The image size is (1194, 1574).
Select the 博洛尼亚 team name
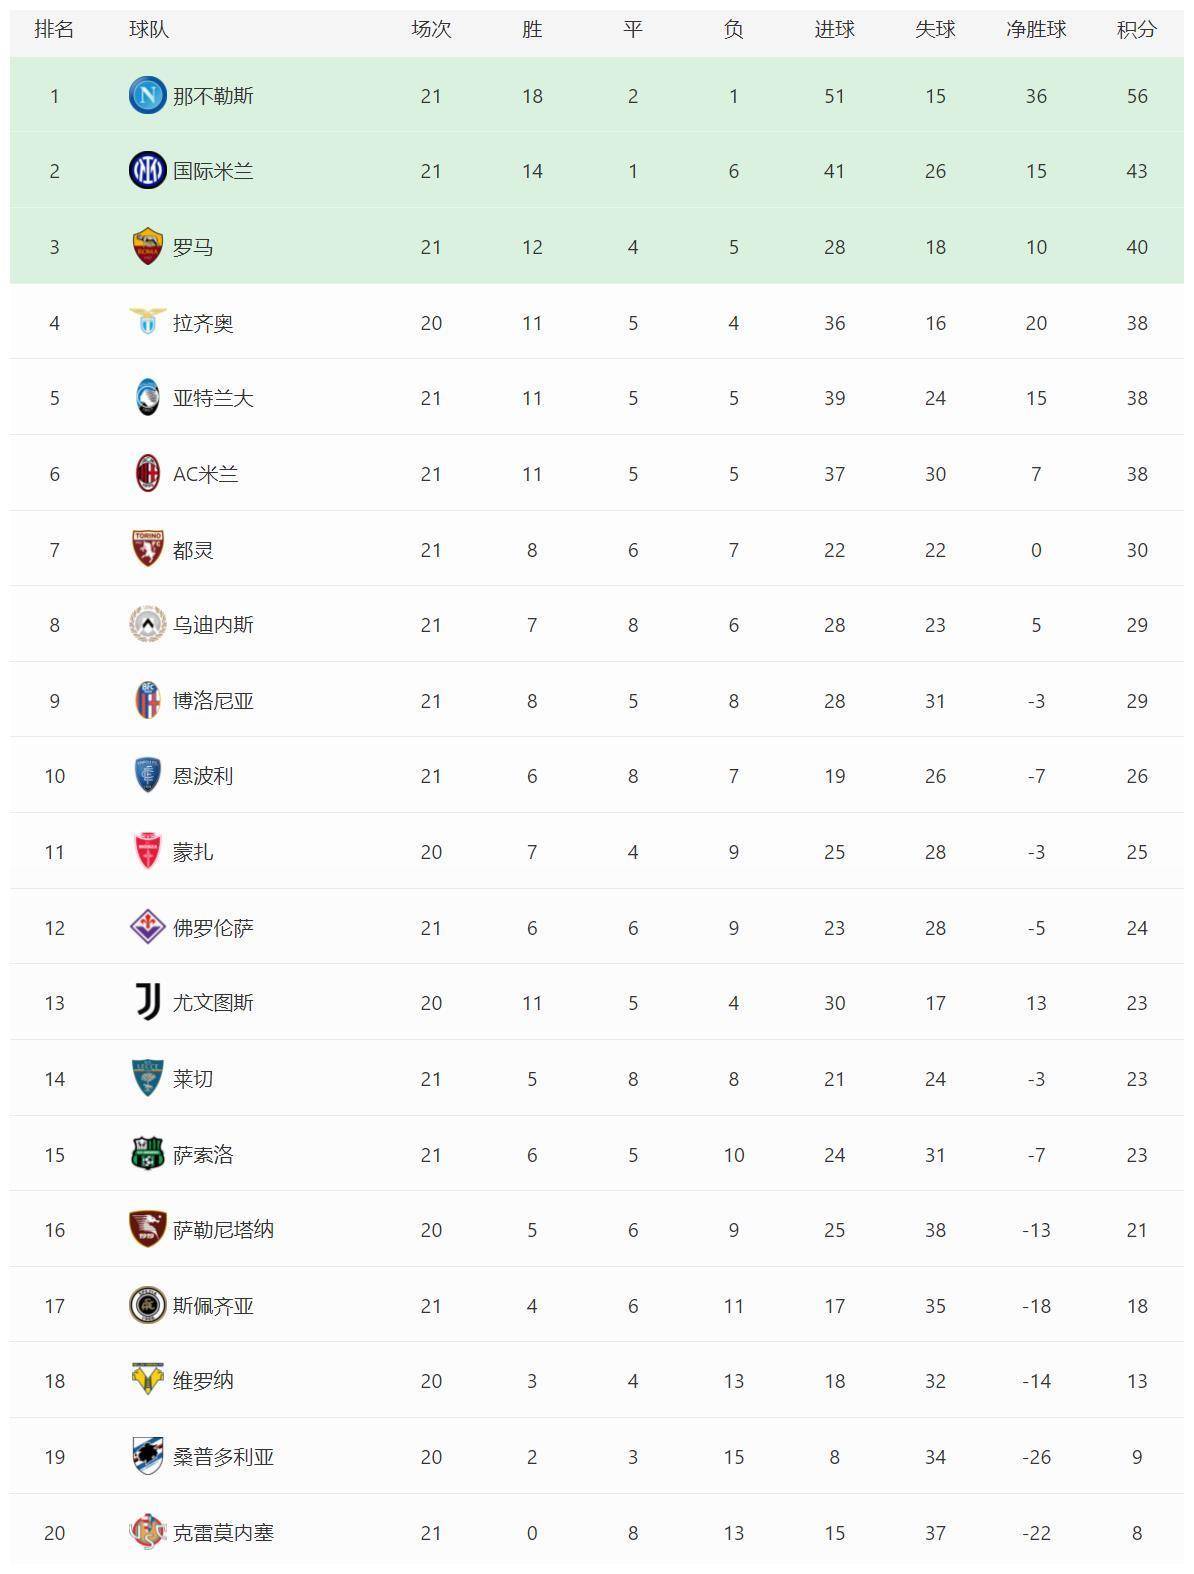coord(213,701)
